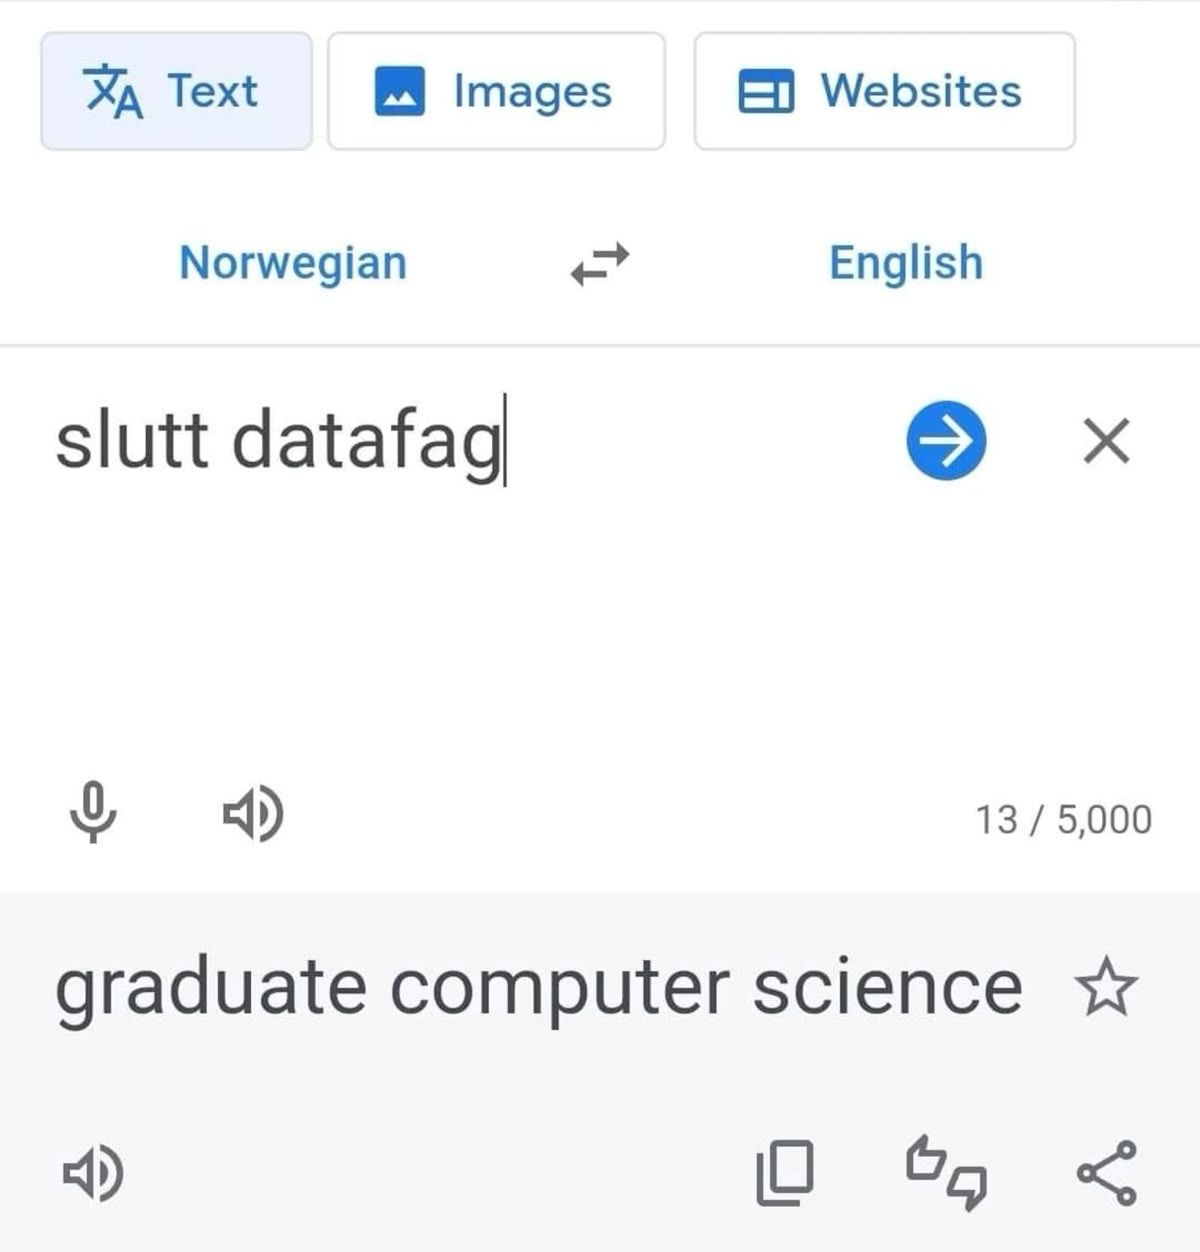Open the English target language selector
Screen dimensions: 1200x1252
point(905,263)
